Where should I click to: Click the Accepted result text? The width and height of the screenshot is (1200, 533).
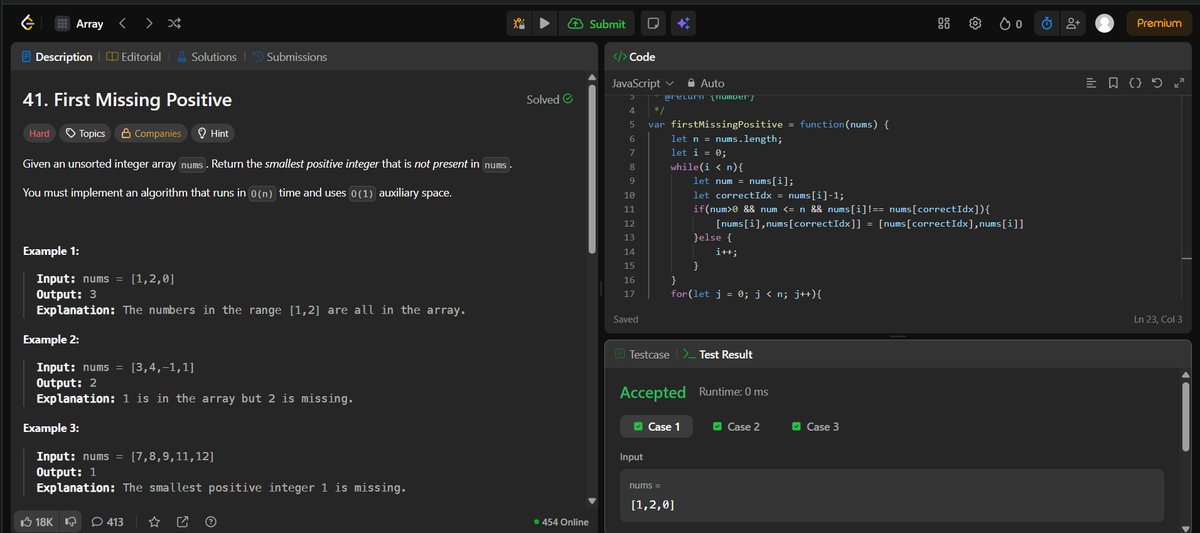point(653,393)
